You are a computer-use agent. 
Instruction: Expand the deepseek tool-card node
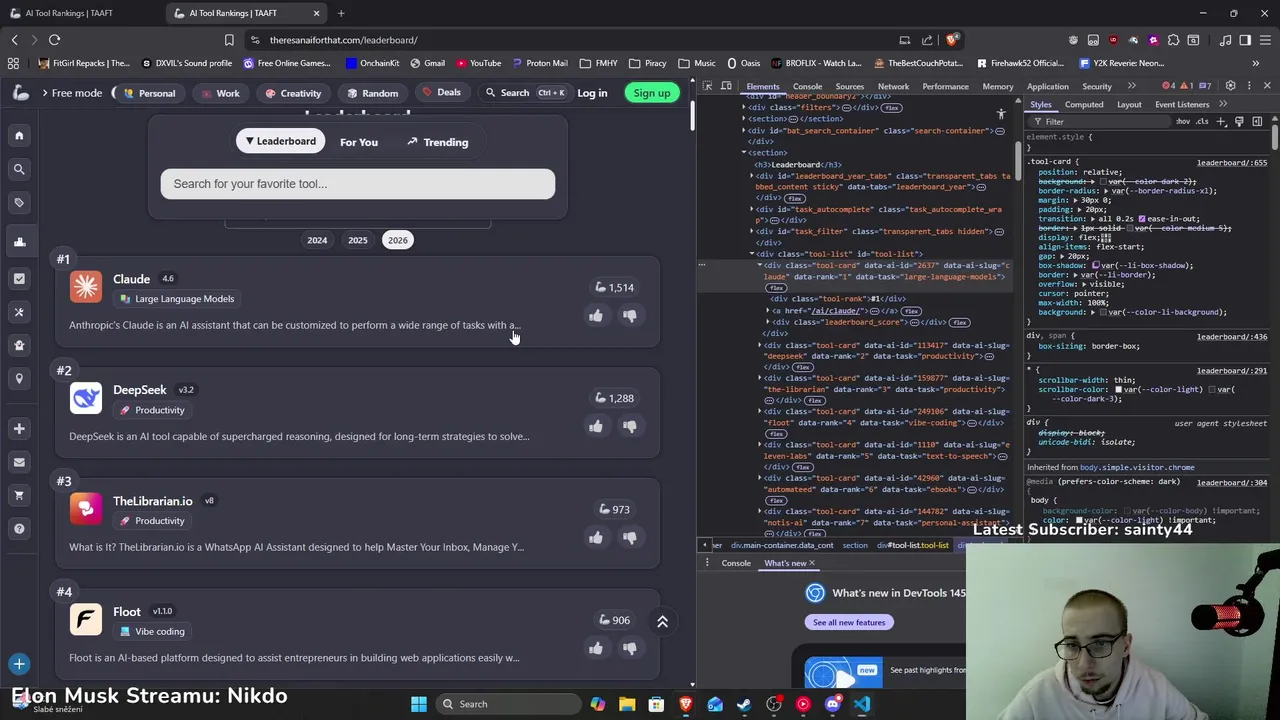[760, 345]
